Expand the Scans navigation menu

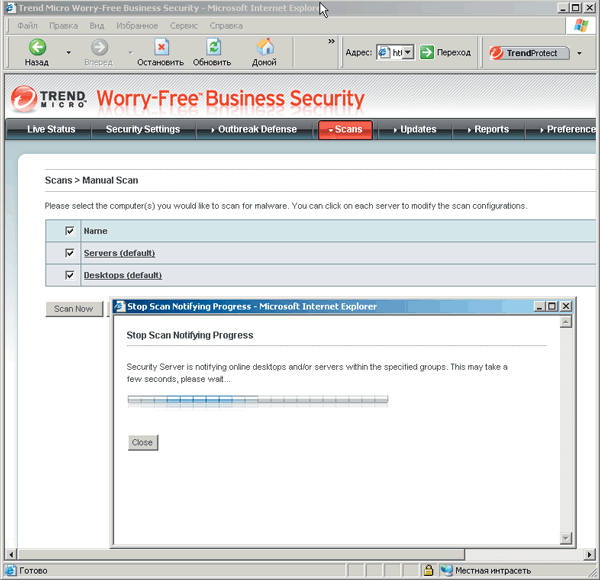(x=345, y=130)
